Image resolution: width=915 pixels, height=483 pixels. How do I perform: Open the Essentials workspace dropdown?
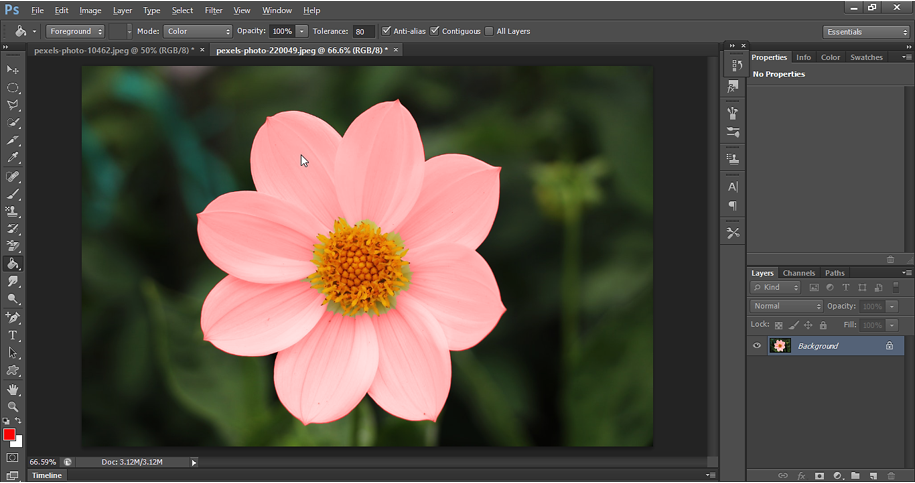pyautogui.click(x=866, y=31)
